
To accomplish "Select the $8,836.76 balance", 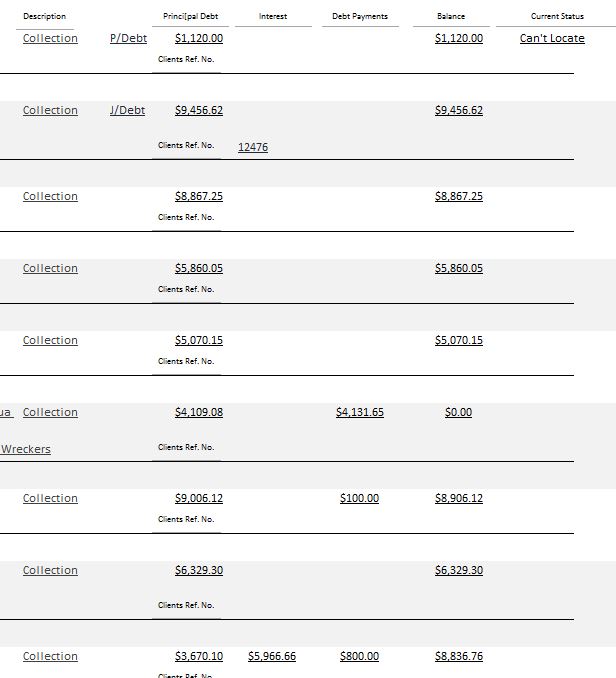I will coord(459,656).
